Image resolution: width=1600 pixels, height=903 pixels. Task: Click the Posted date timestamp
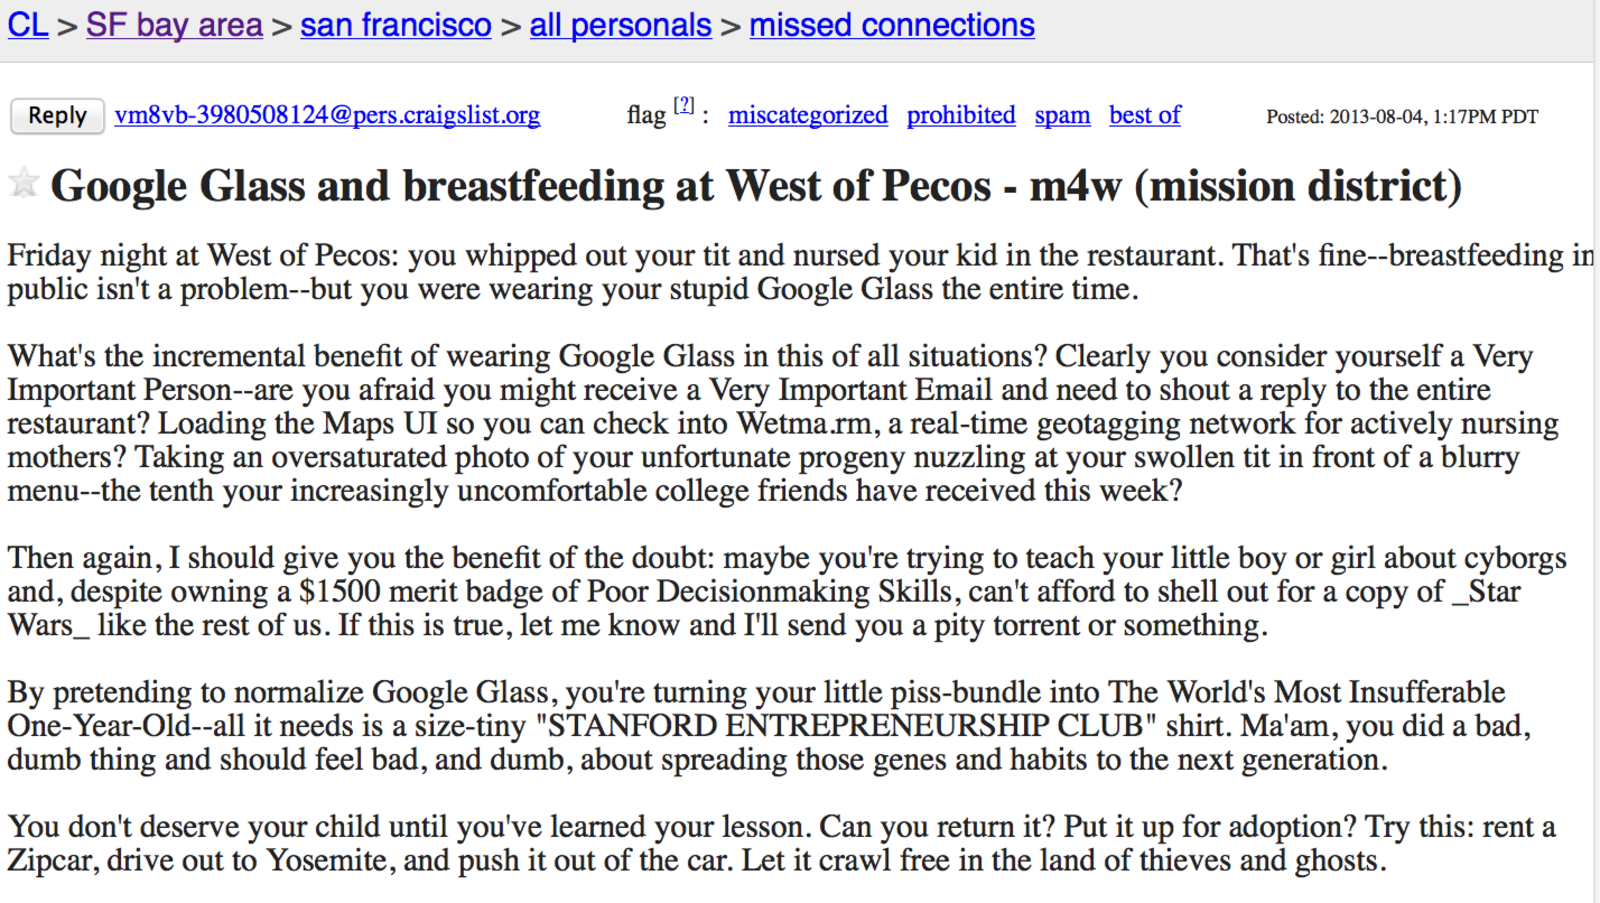1402,117
